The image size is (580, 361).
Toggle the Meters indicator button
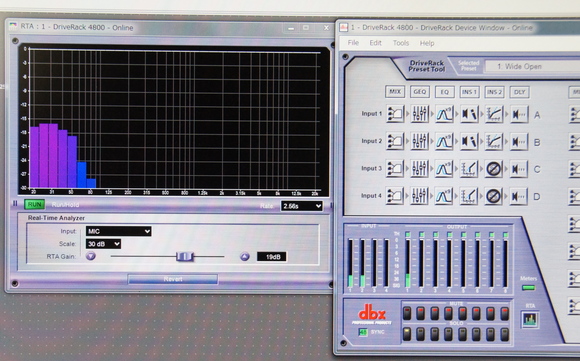coord(528,287)
